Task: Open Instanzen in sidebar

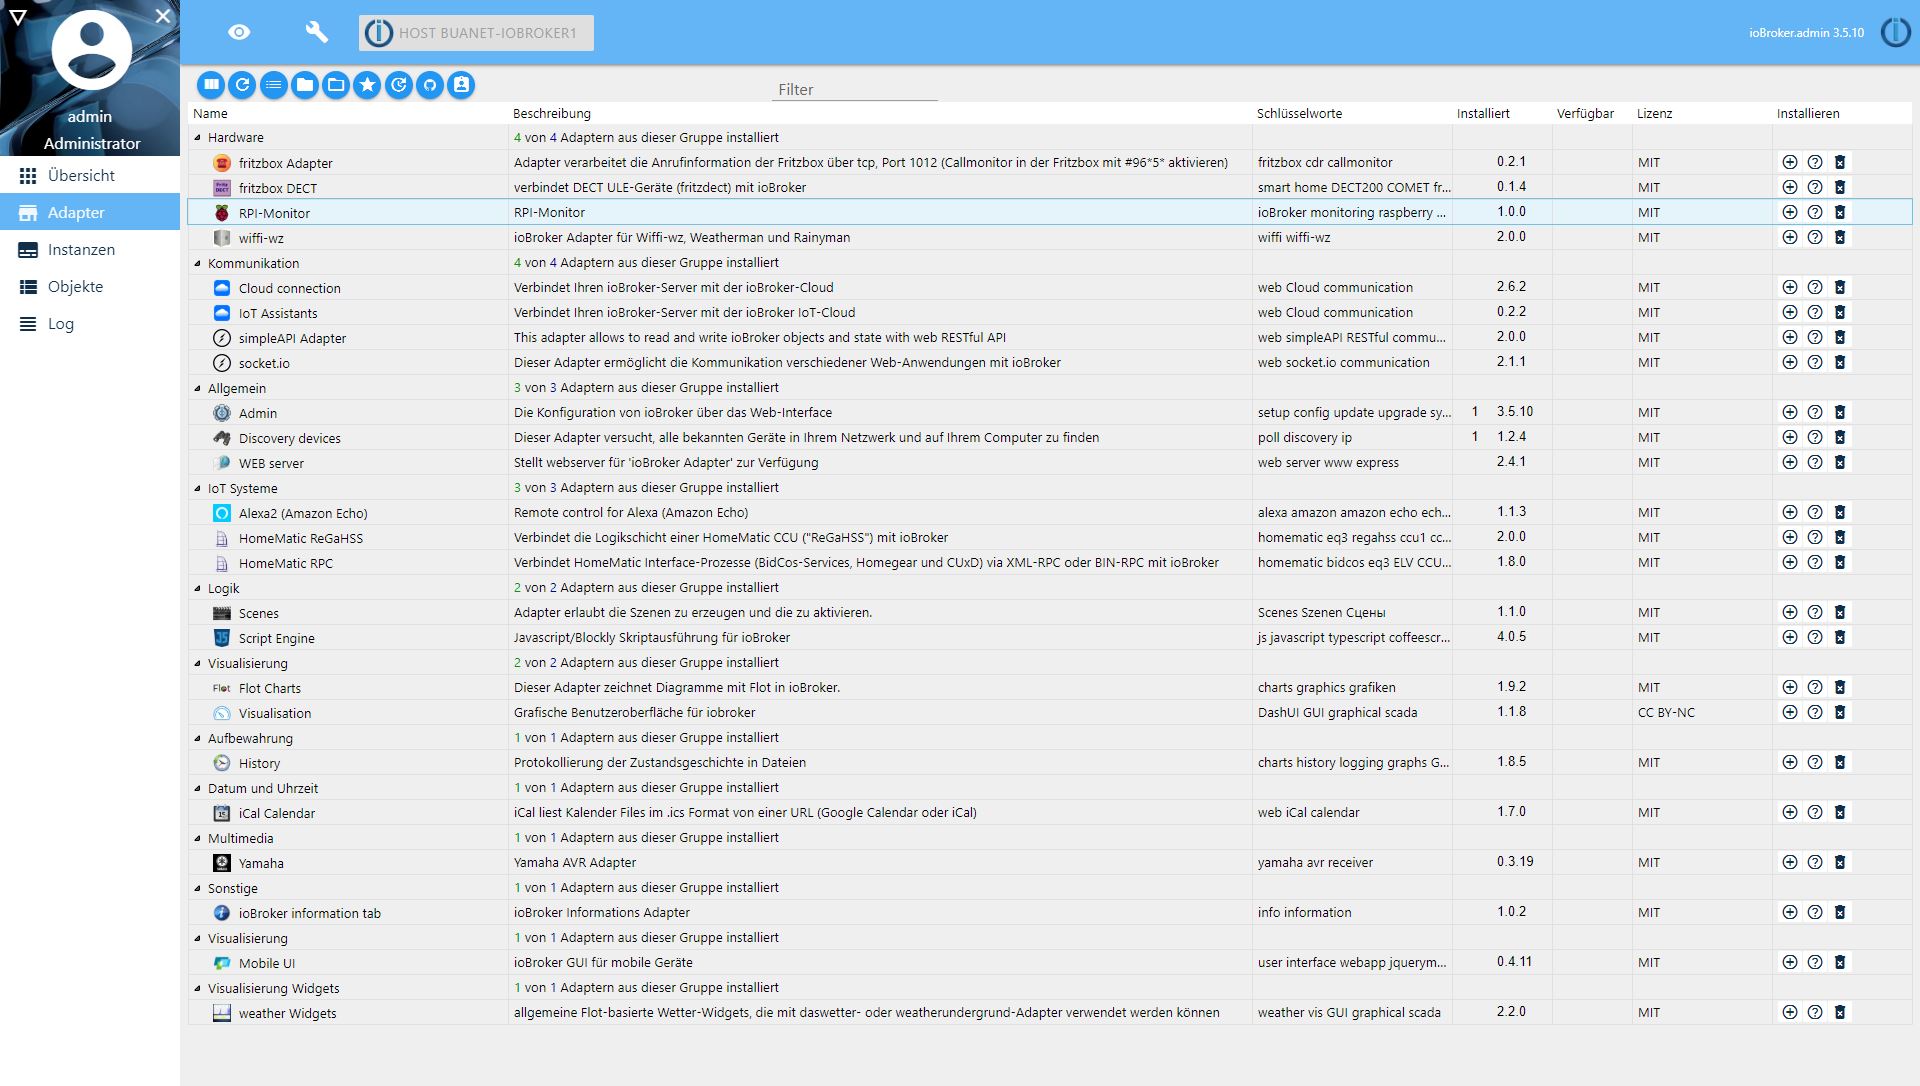Action: click(x=81, y=250)
